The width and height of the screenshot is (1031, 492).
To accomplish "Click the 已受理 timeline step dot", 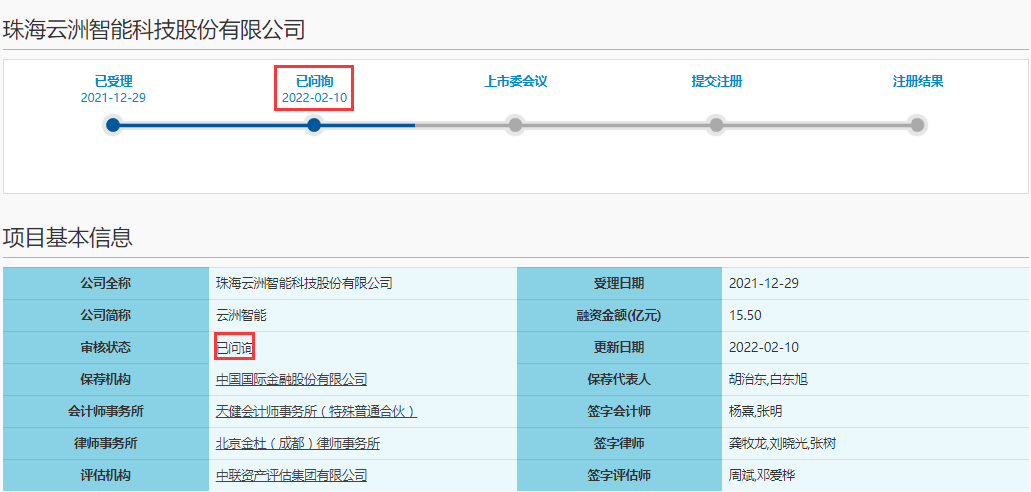I will coord(113,125).
